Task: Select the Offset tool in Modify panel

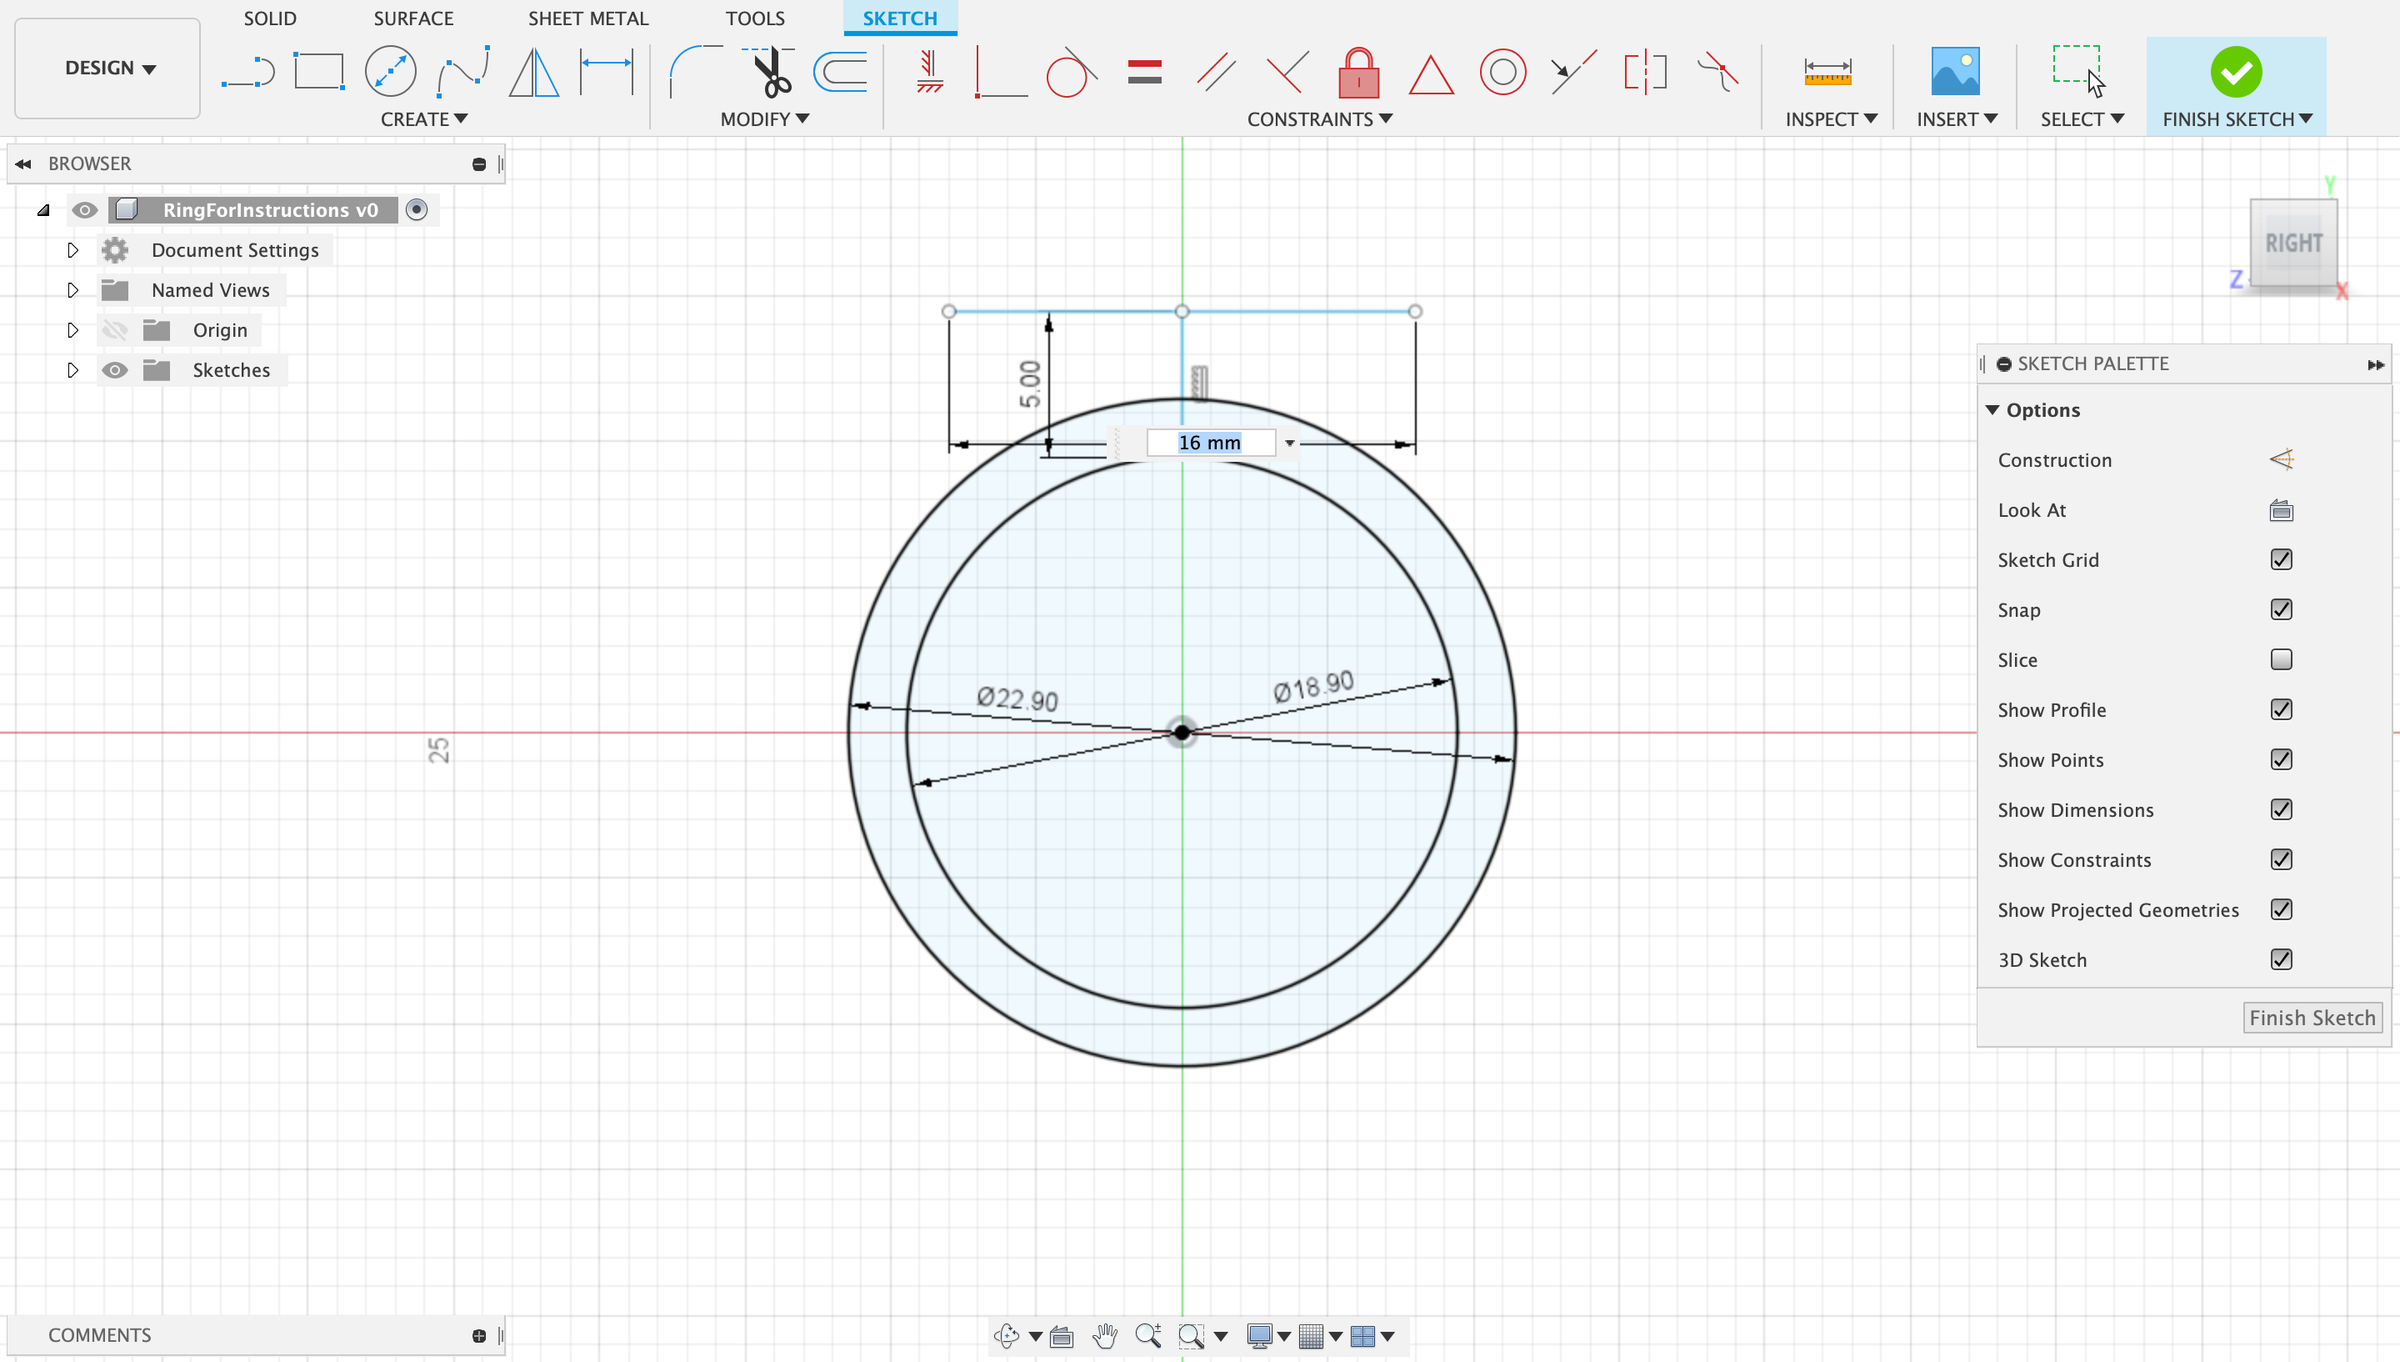Action: [839, 70]
